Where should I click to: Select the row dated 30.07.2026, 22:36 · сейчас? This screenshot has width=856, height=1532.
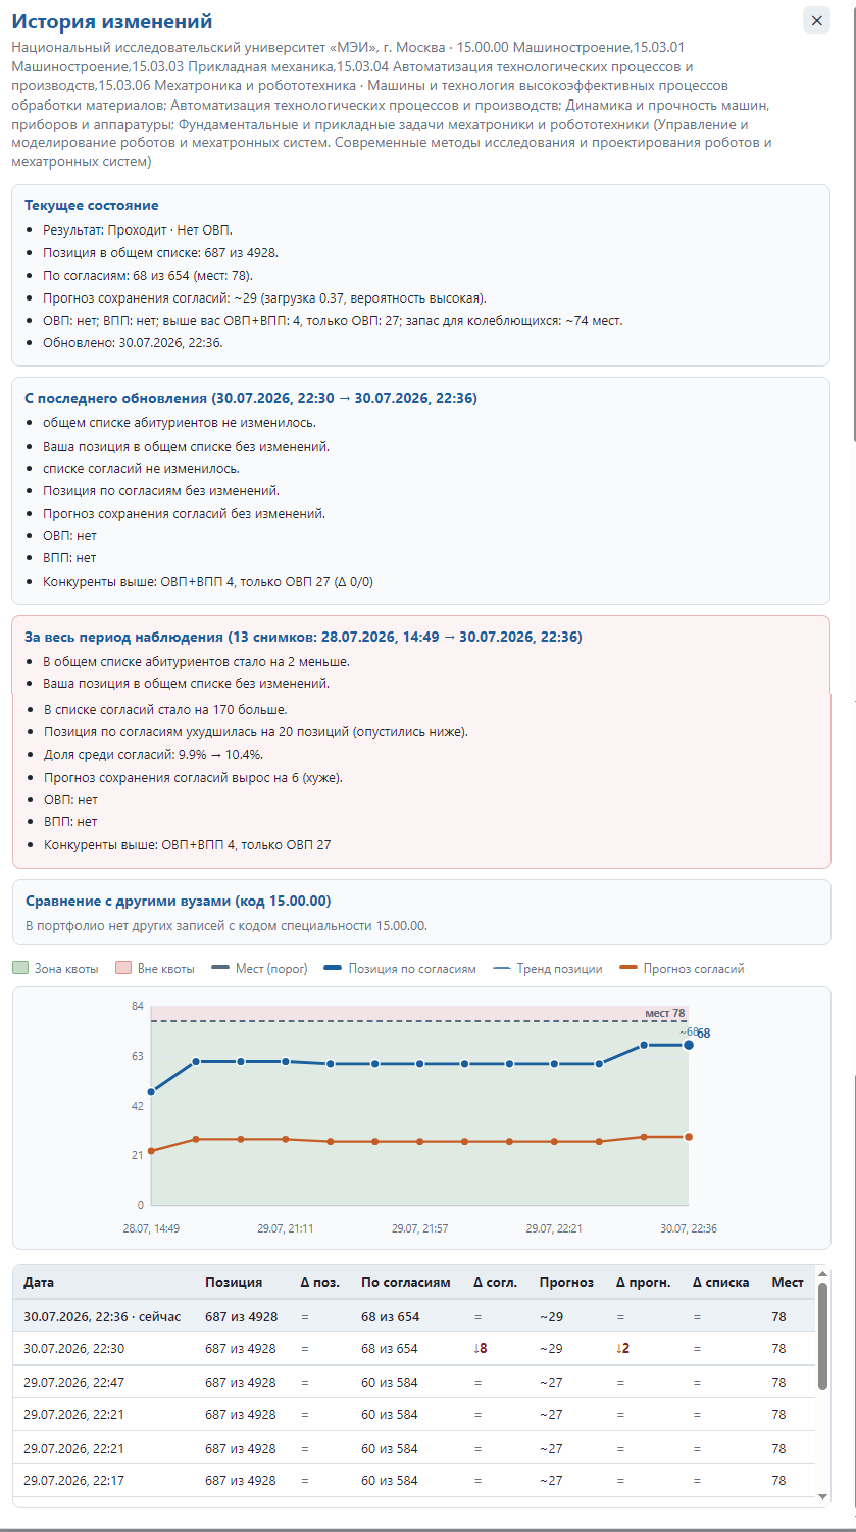coord(414,1316)
